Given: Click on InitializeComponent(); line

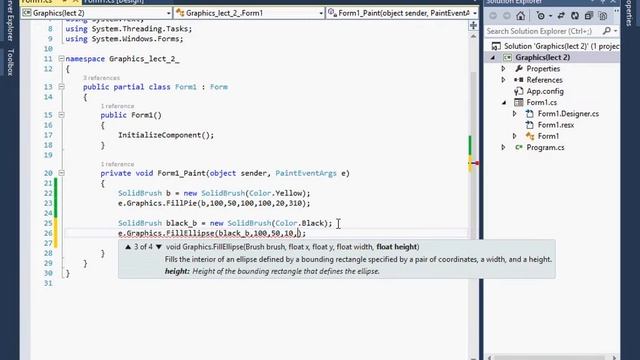Looking at the screenshot, I should point(166,135).
